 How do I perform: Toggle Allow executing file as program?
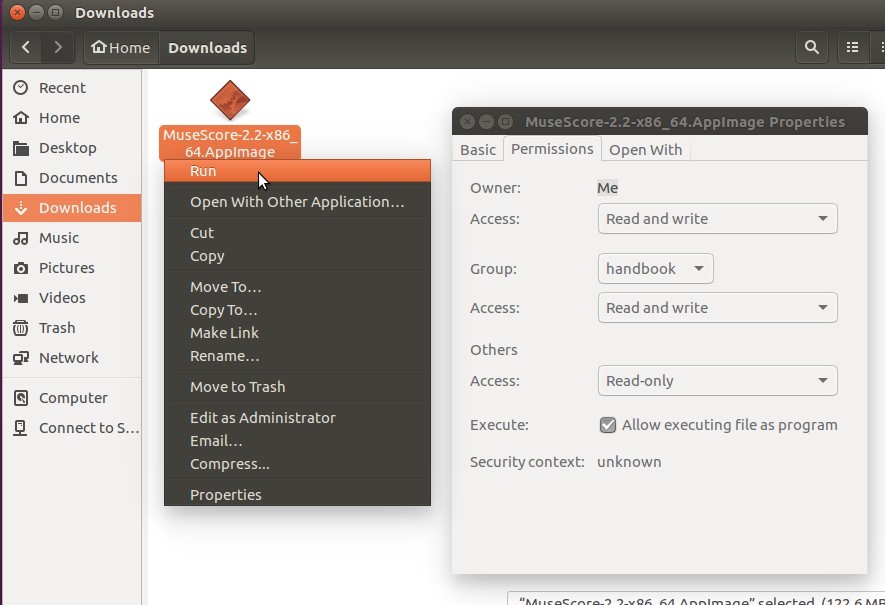coord(608,424)
